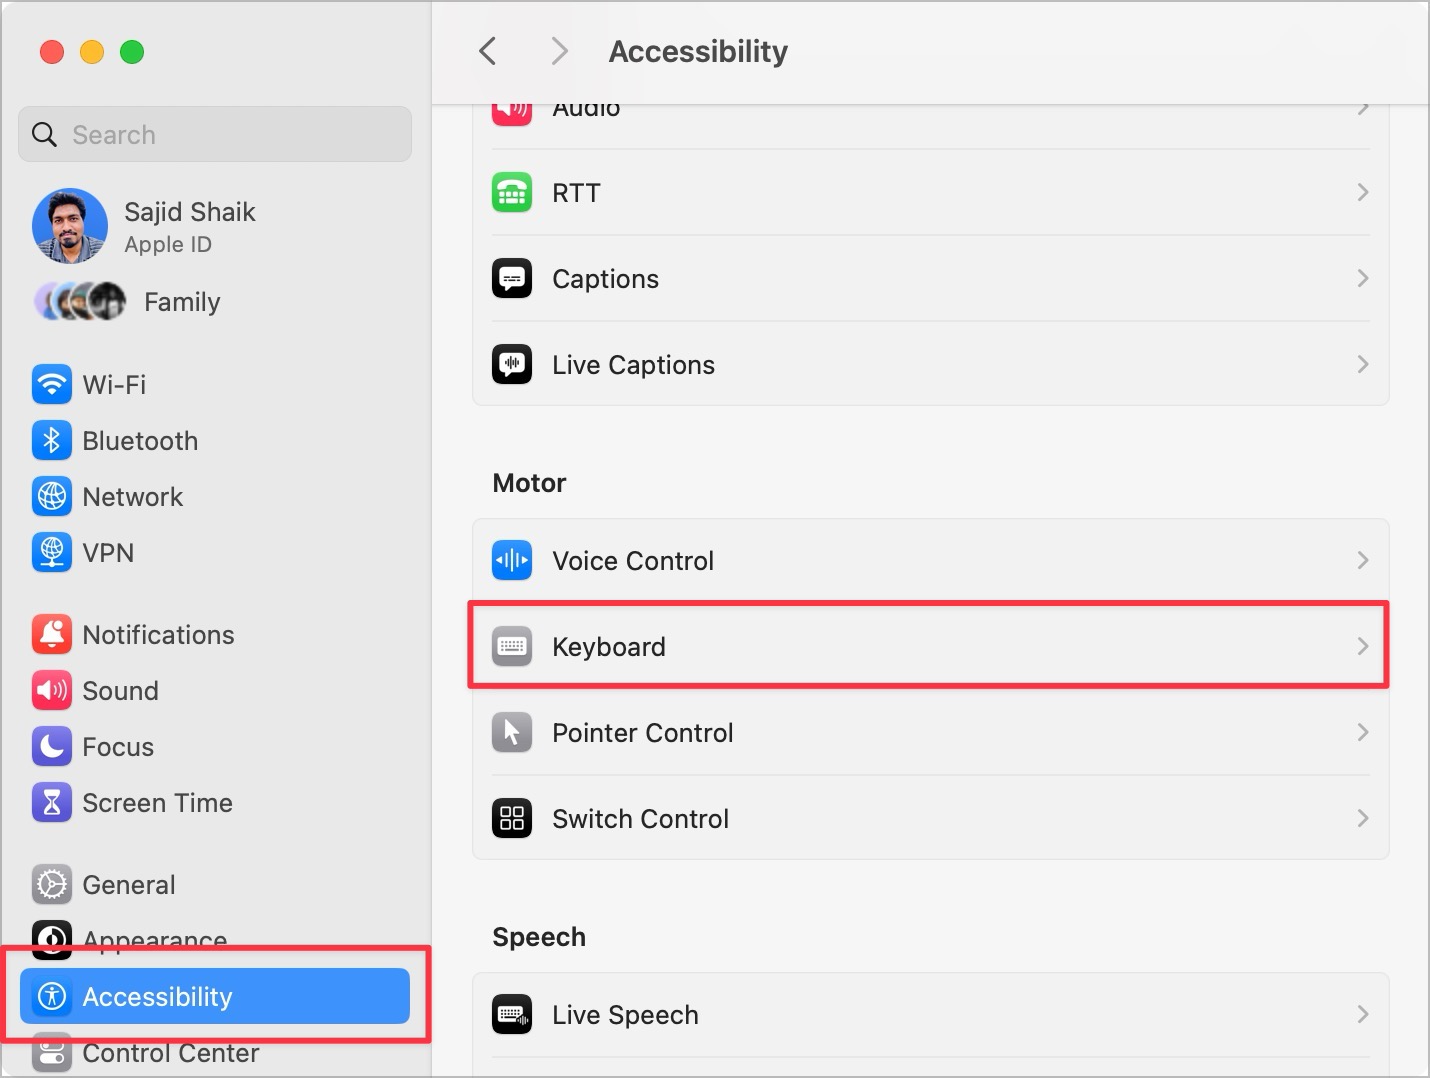This screenshot has height=1078, width=1430.
Task: Click the Switch Control grid icon
Action: [x=512, y=819]
